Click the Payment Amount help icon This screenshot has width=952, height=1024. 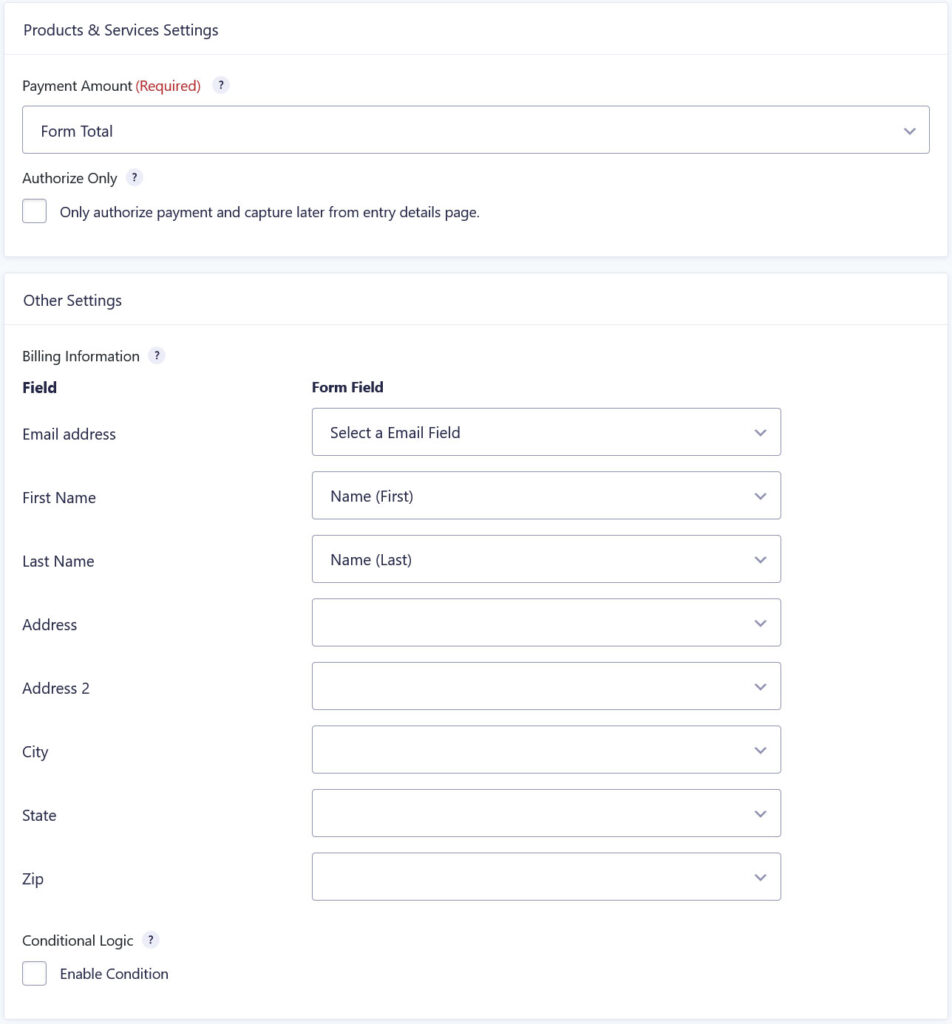pos(219,85)
